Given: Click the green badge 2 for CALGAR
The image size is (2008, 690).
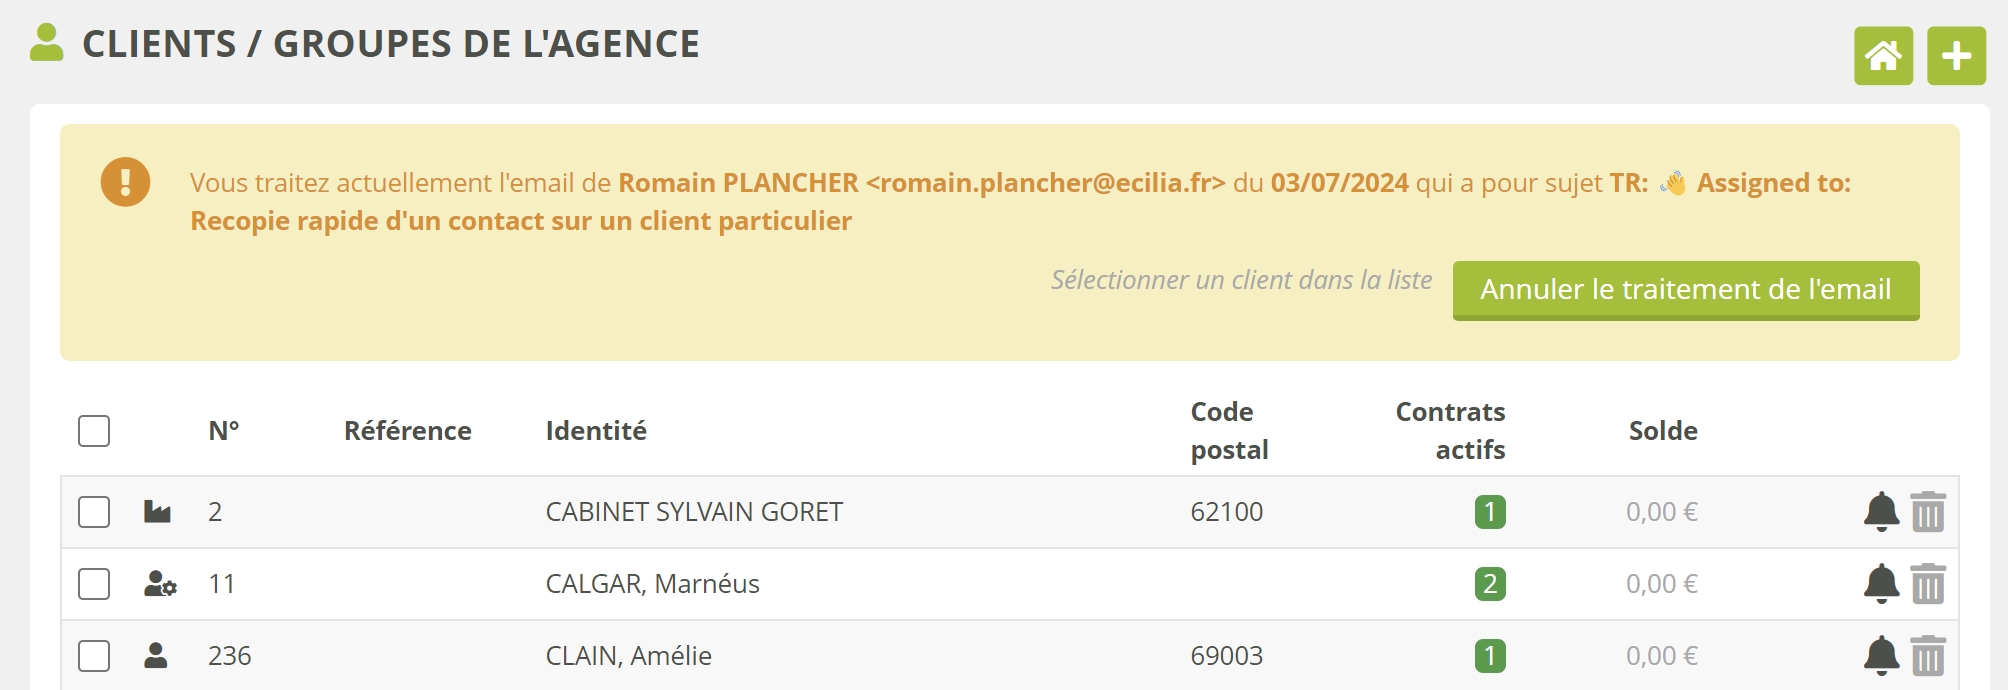Looking at the screenshot, I should (x=1490, y=584).
